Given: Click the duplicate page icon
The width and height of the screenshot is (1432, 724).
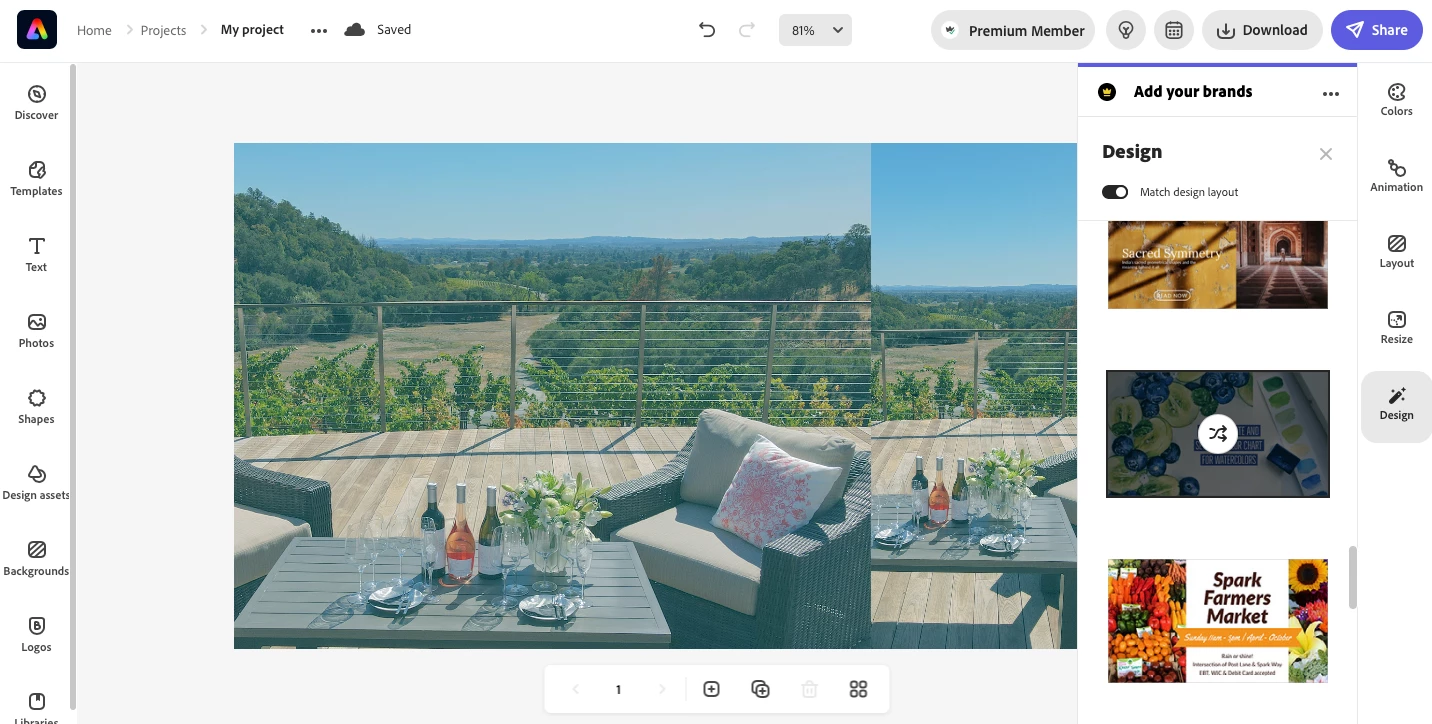Looking at the screenshot, I should click(x=760, y=689).
